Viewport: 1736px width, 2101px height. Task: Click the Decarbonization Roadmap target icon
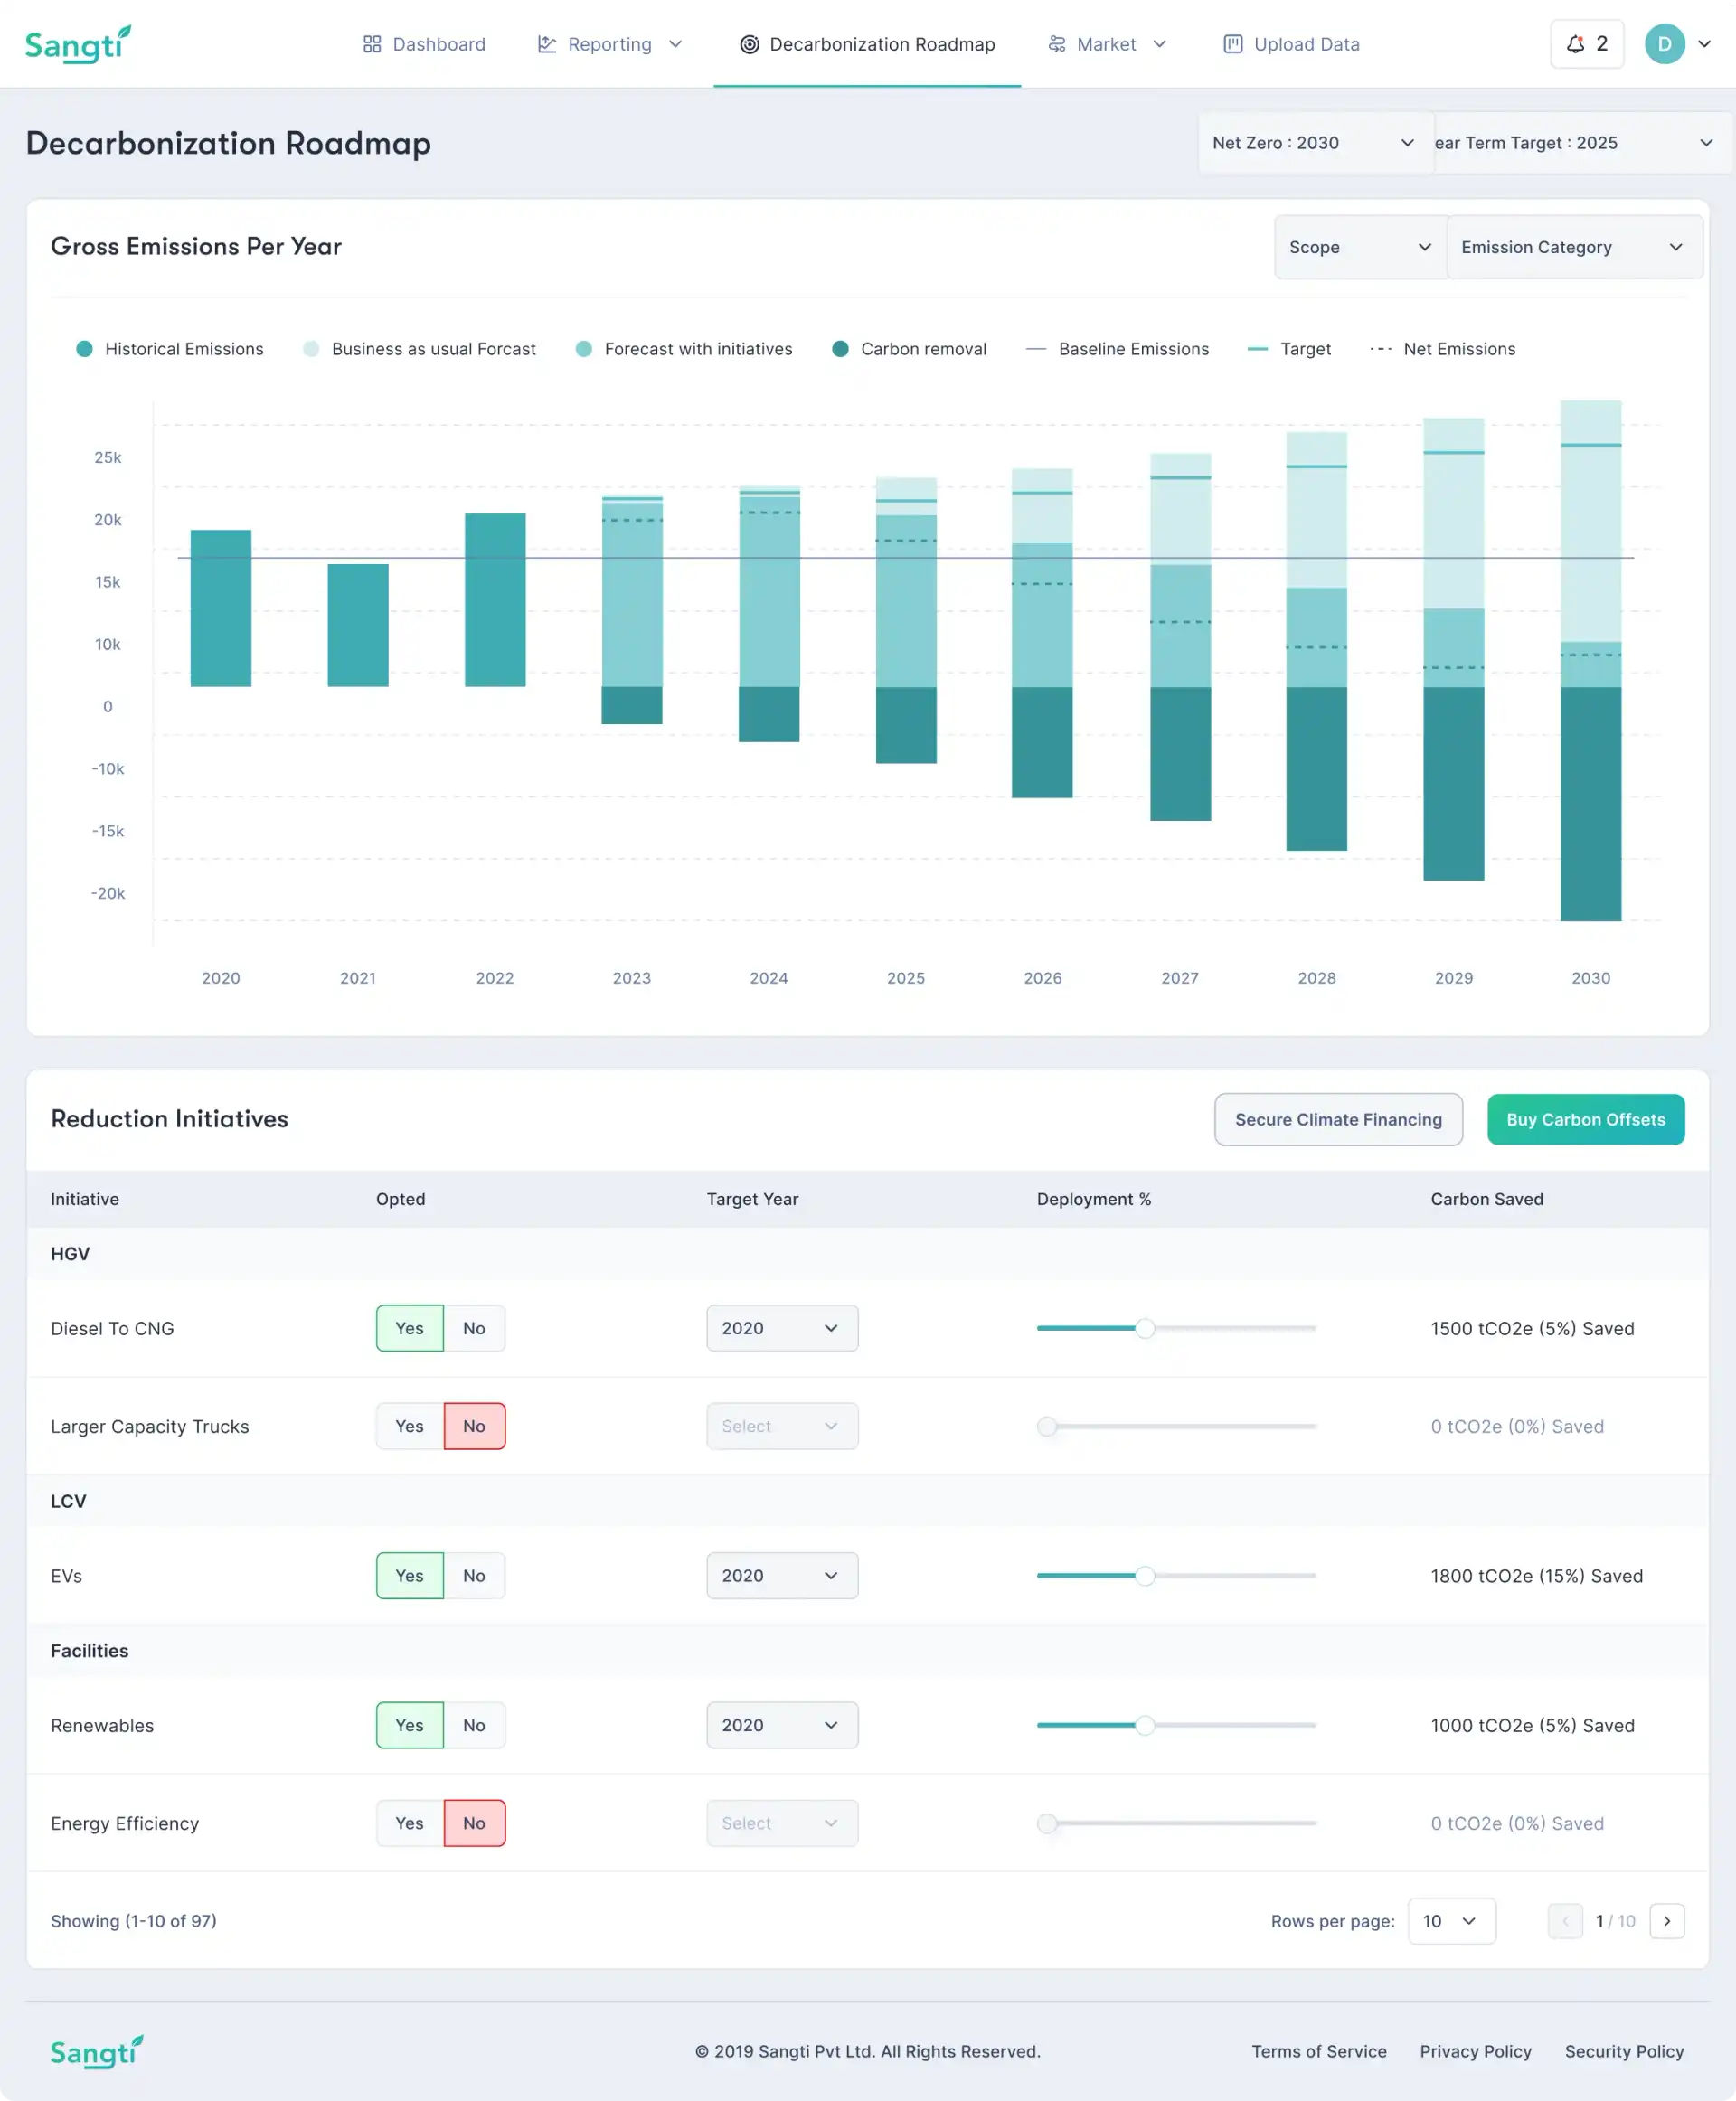click(x=749, y=44)
